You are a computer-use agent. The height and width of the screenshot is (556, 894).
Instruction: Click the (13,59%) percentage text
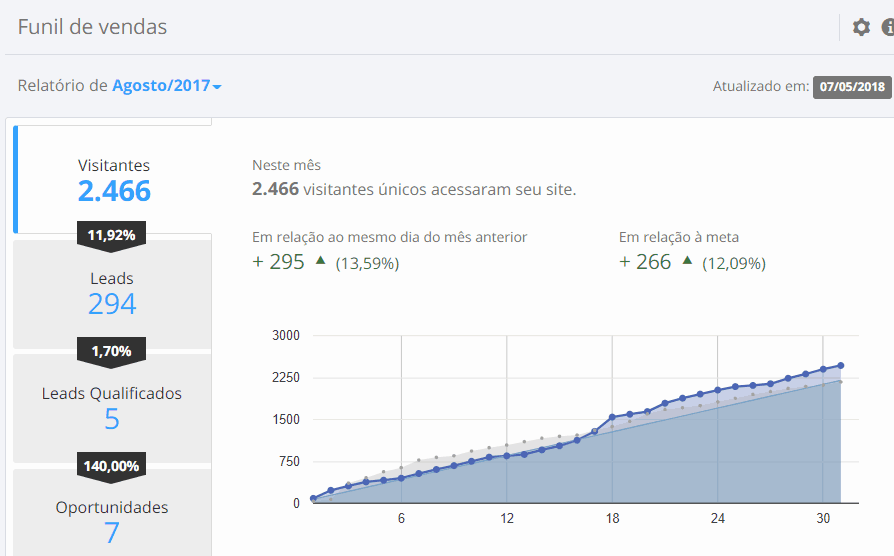tap(367, 263)
